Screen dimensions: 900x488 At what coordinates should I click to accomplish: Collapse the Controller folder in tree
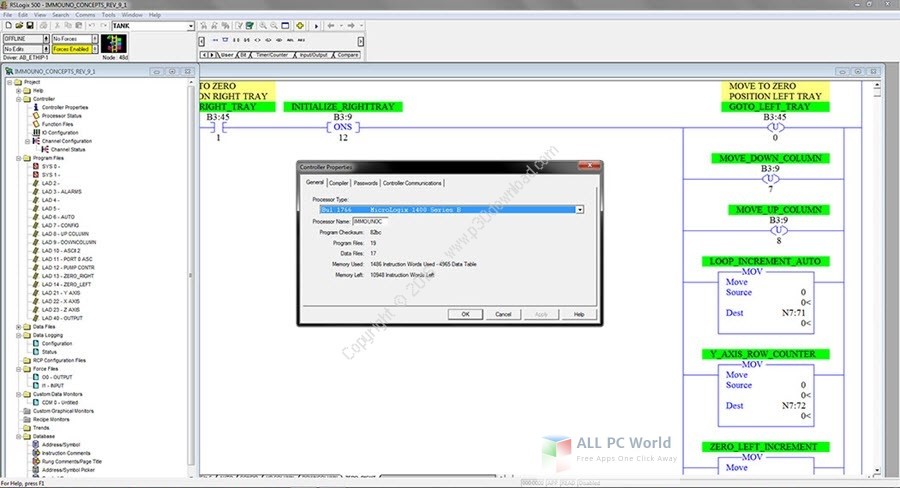click(x=18, y=99)
